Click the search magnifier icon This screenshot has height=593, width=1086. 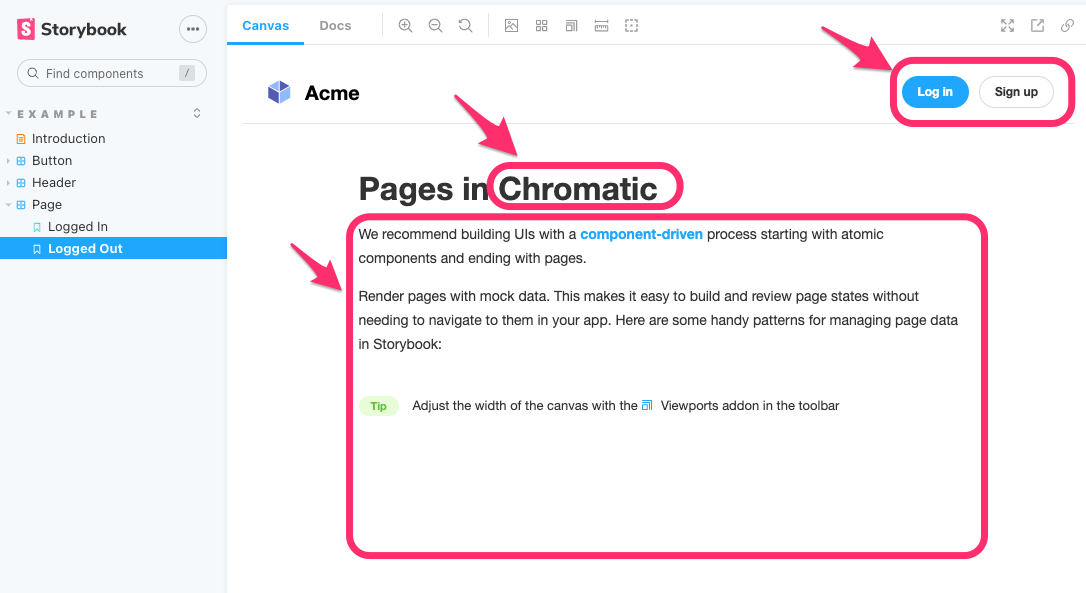click(x=33, y=73)
